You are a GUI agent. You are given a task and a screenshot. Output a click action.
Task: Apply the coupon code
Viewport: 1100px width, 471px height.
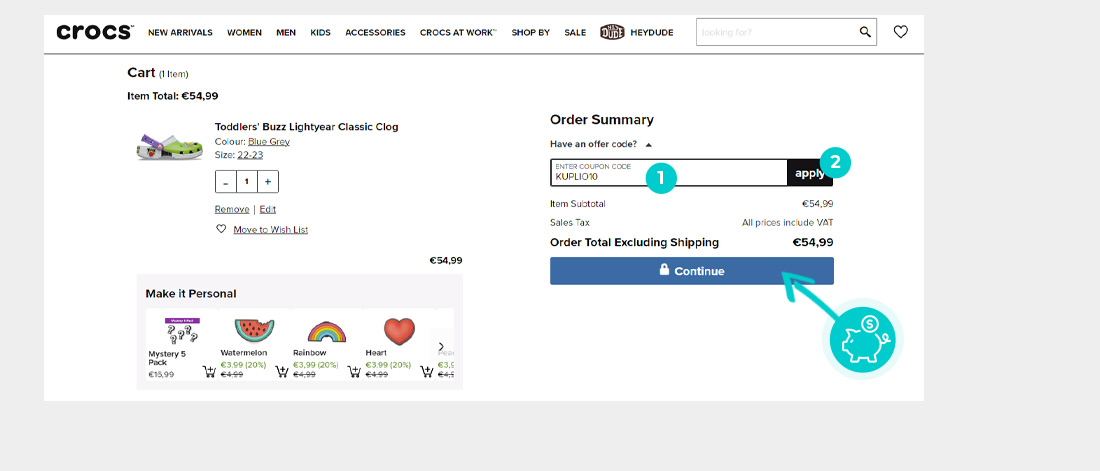pos(810,173)
